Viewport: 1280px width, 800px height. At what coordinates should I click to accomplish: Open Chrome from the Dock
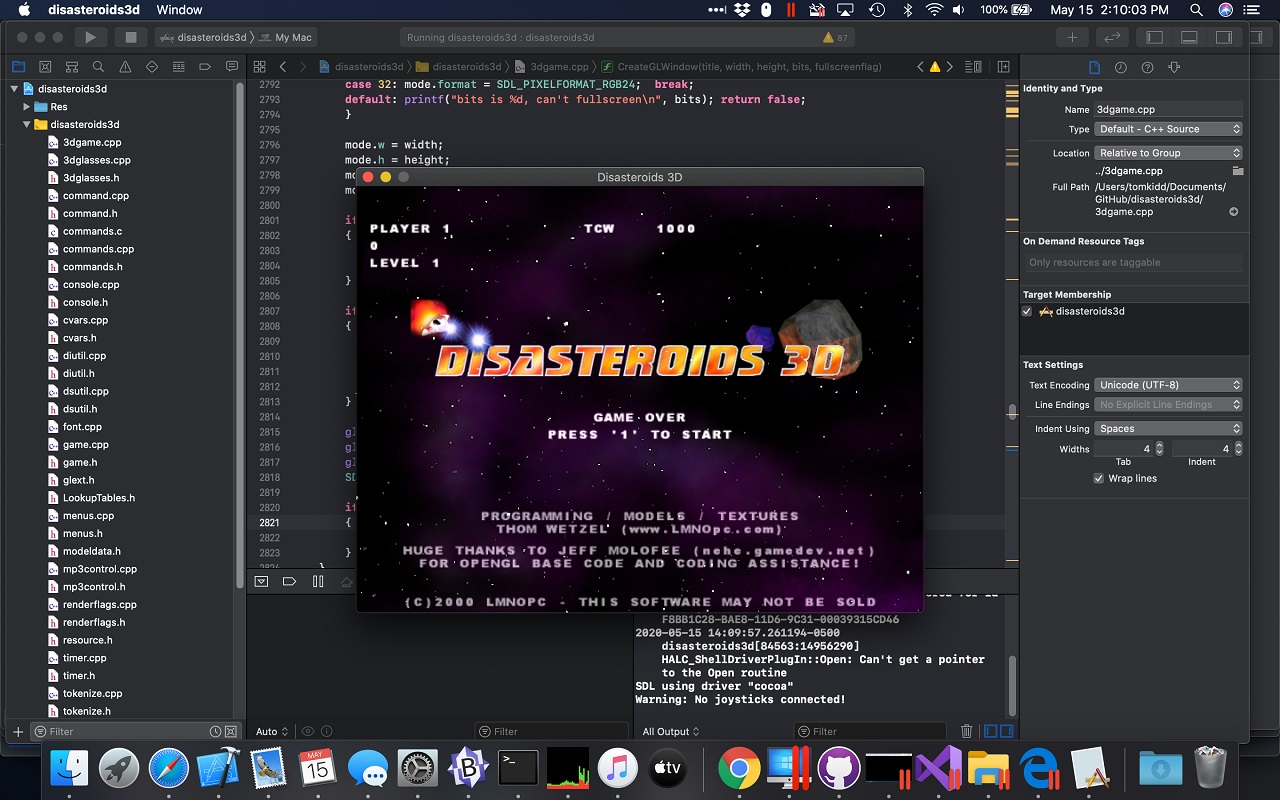(x=739, y=768)
